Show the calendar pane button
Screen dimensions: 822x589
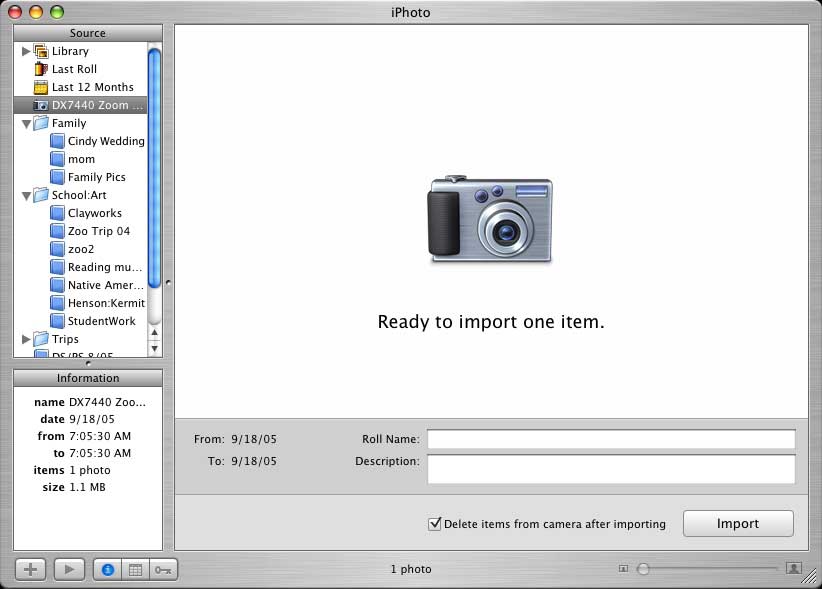pyautogui.click(x=136, y=569)
